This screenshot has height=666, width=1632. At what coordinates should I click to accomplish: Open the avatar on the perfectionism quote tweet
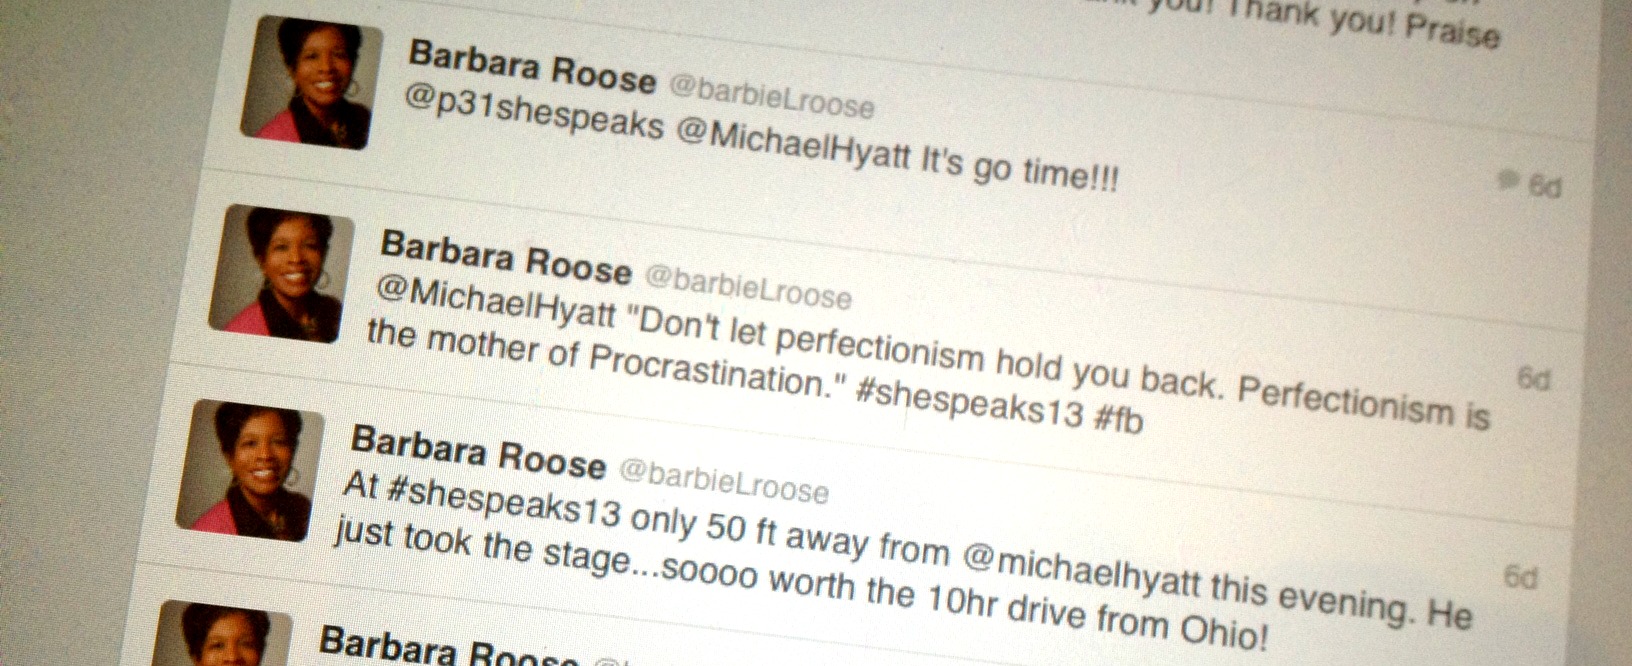(x=281, y=274)
